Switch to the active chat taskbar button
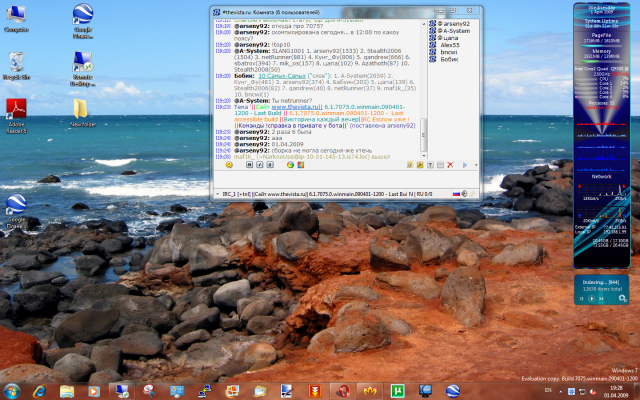The width and height of the screenshot is (640, 400). point(122,391)
